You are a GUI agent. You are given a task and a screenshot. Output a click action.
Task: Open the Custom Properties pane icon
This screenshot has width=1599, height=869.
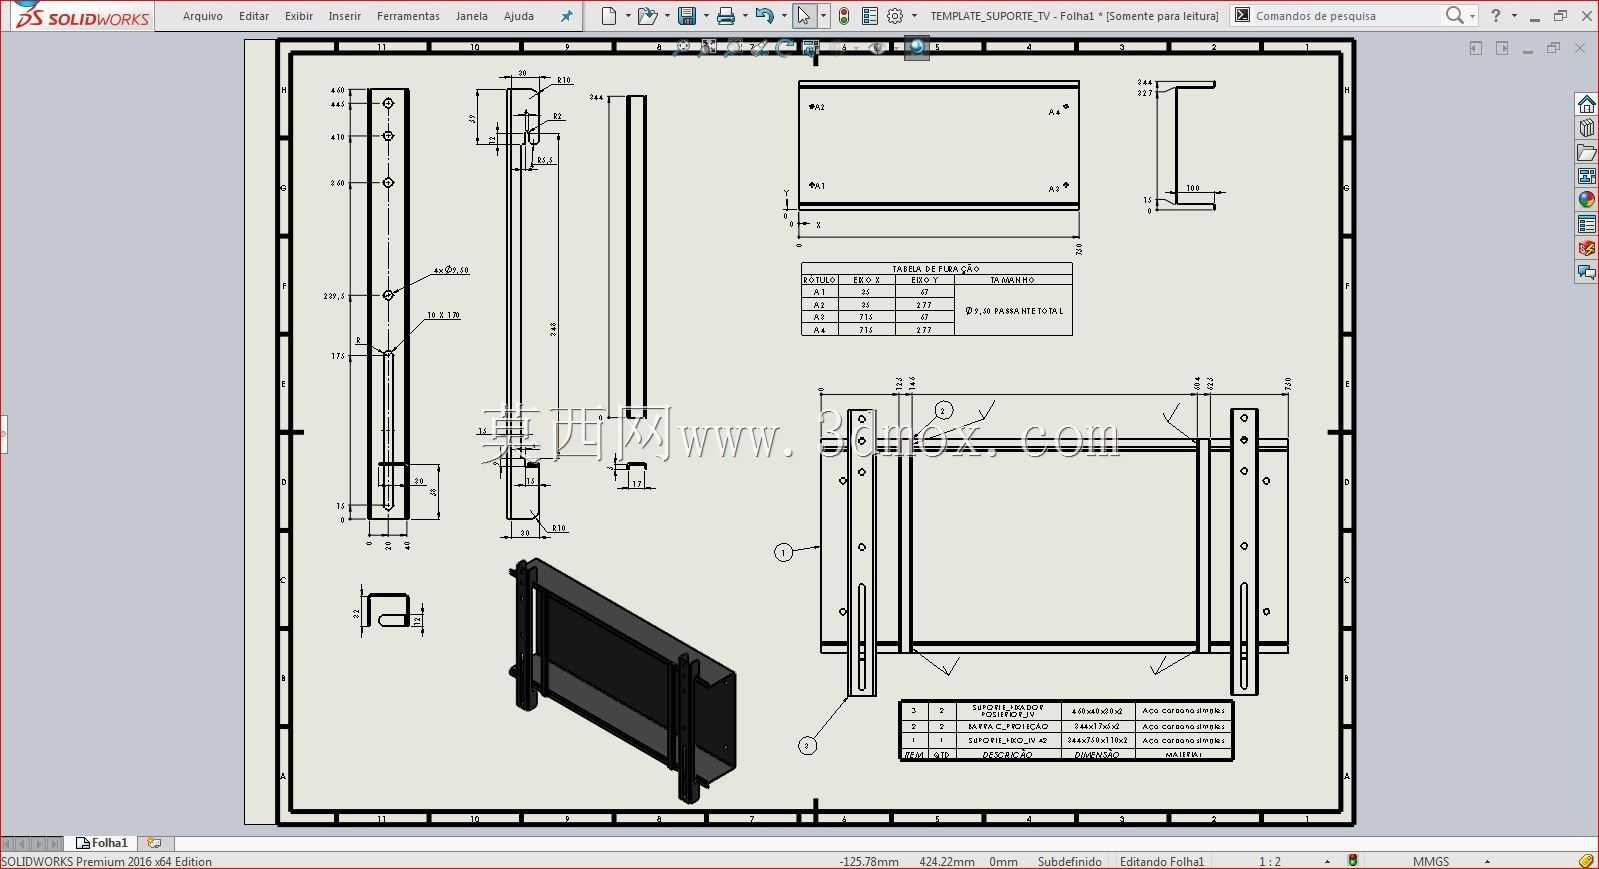coord(1587,224)
